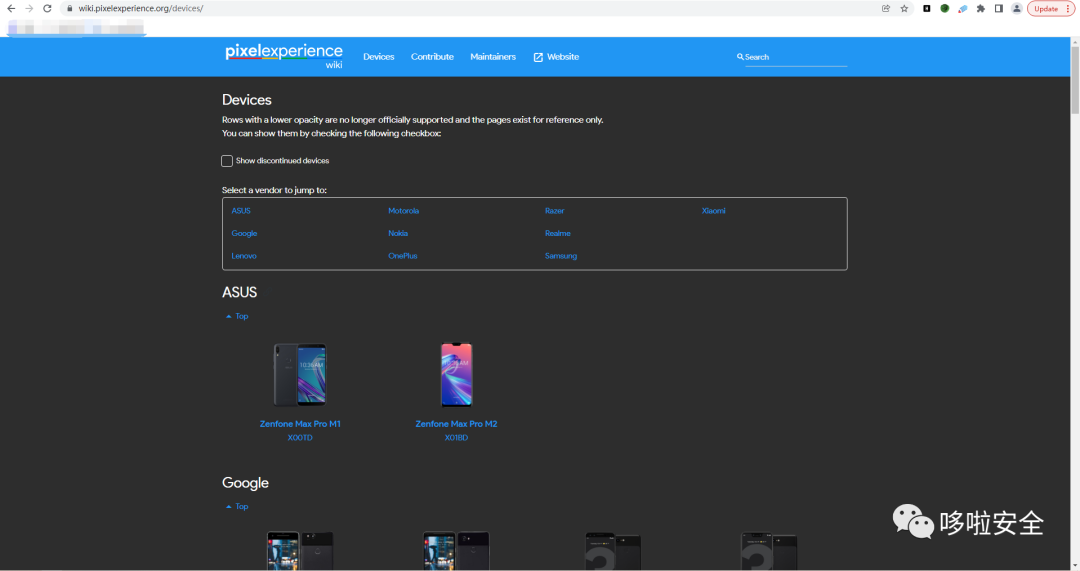Open the Maintainers nav item
Image resolution: width=1080 pixels, height=571 pixels.
click(x=492, y=56)
